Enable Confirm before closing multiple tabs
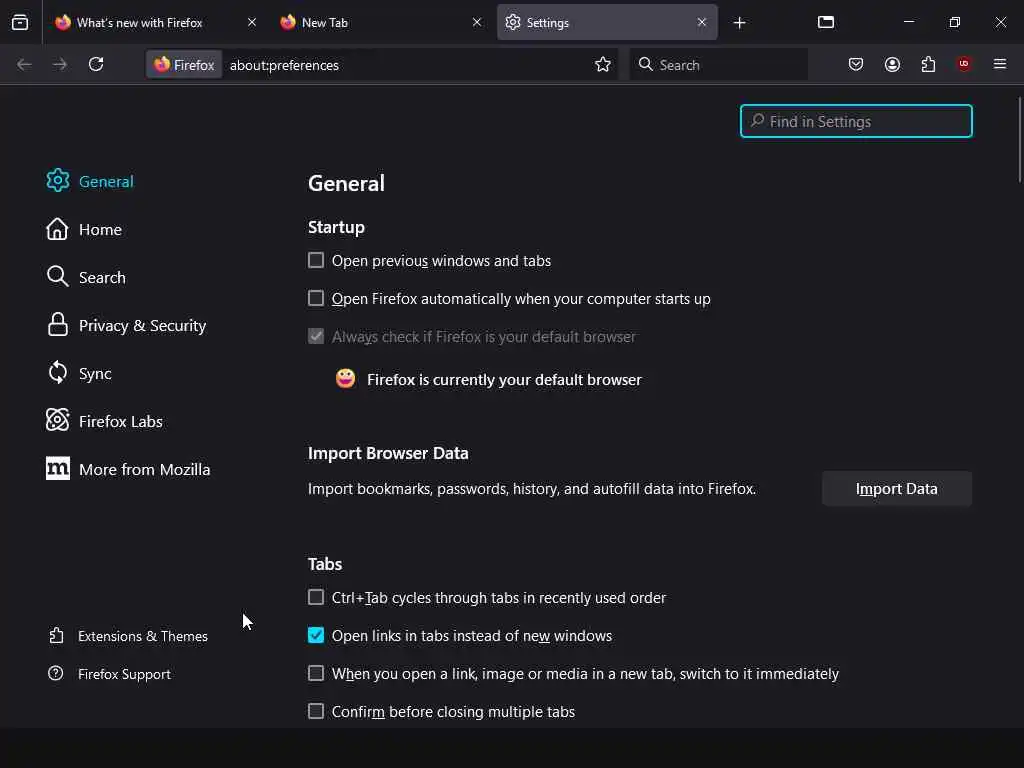Image resolution: width=1024 pixels, height=768 pixels. pyautogui.click(x=316, y=711)
